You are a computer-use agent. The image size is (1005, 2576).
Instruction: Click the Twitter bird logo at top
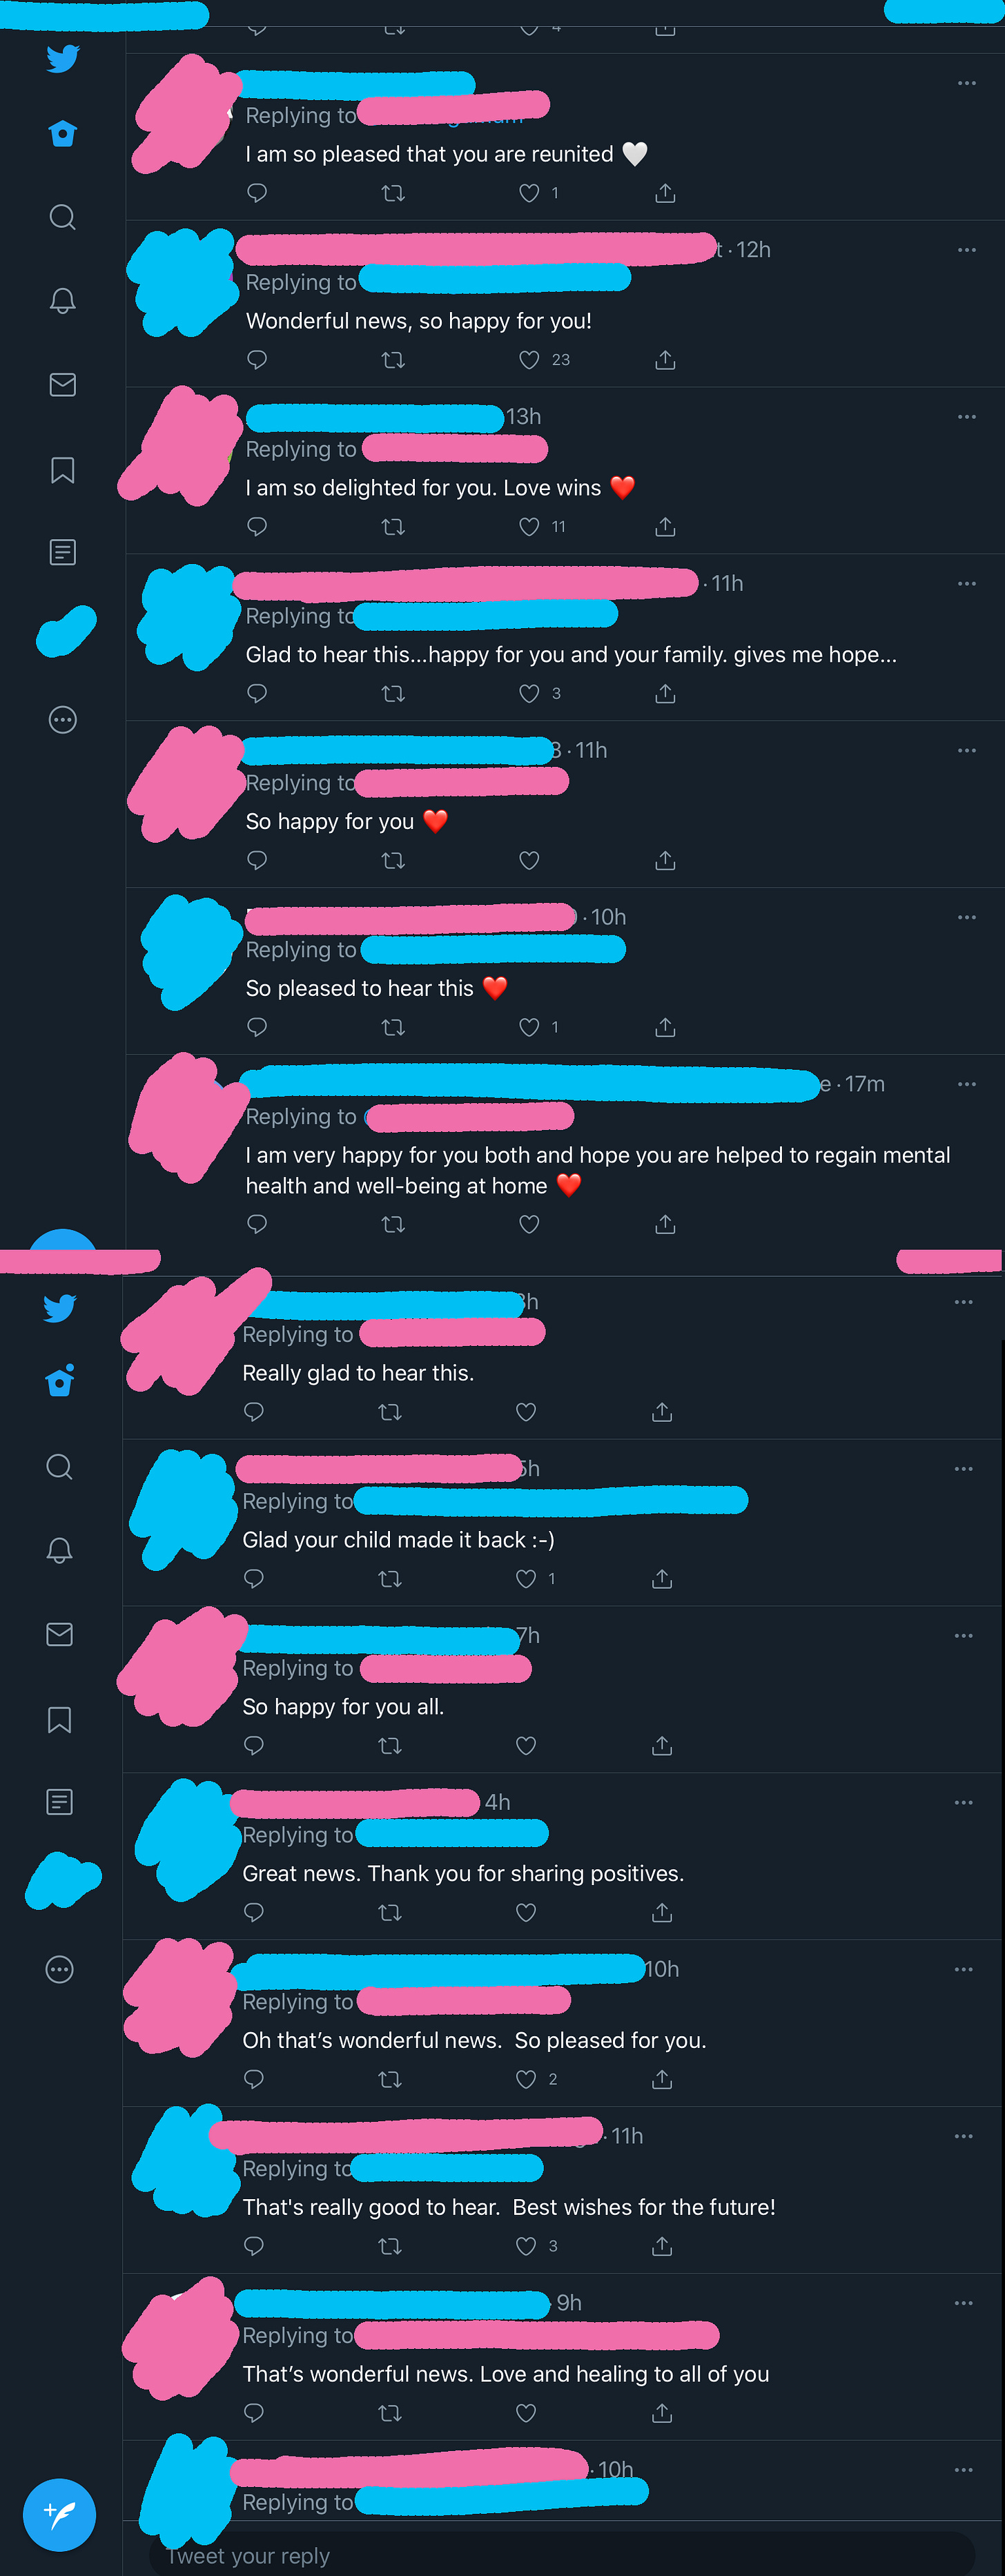pos(62,58)
